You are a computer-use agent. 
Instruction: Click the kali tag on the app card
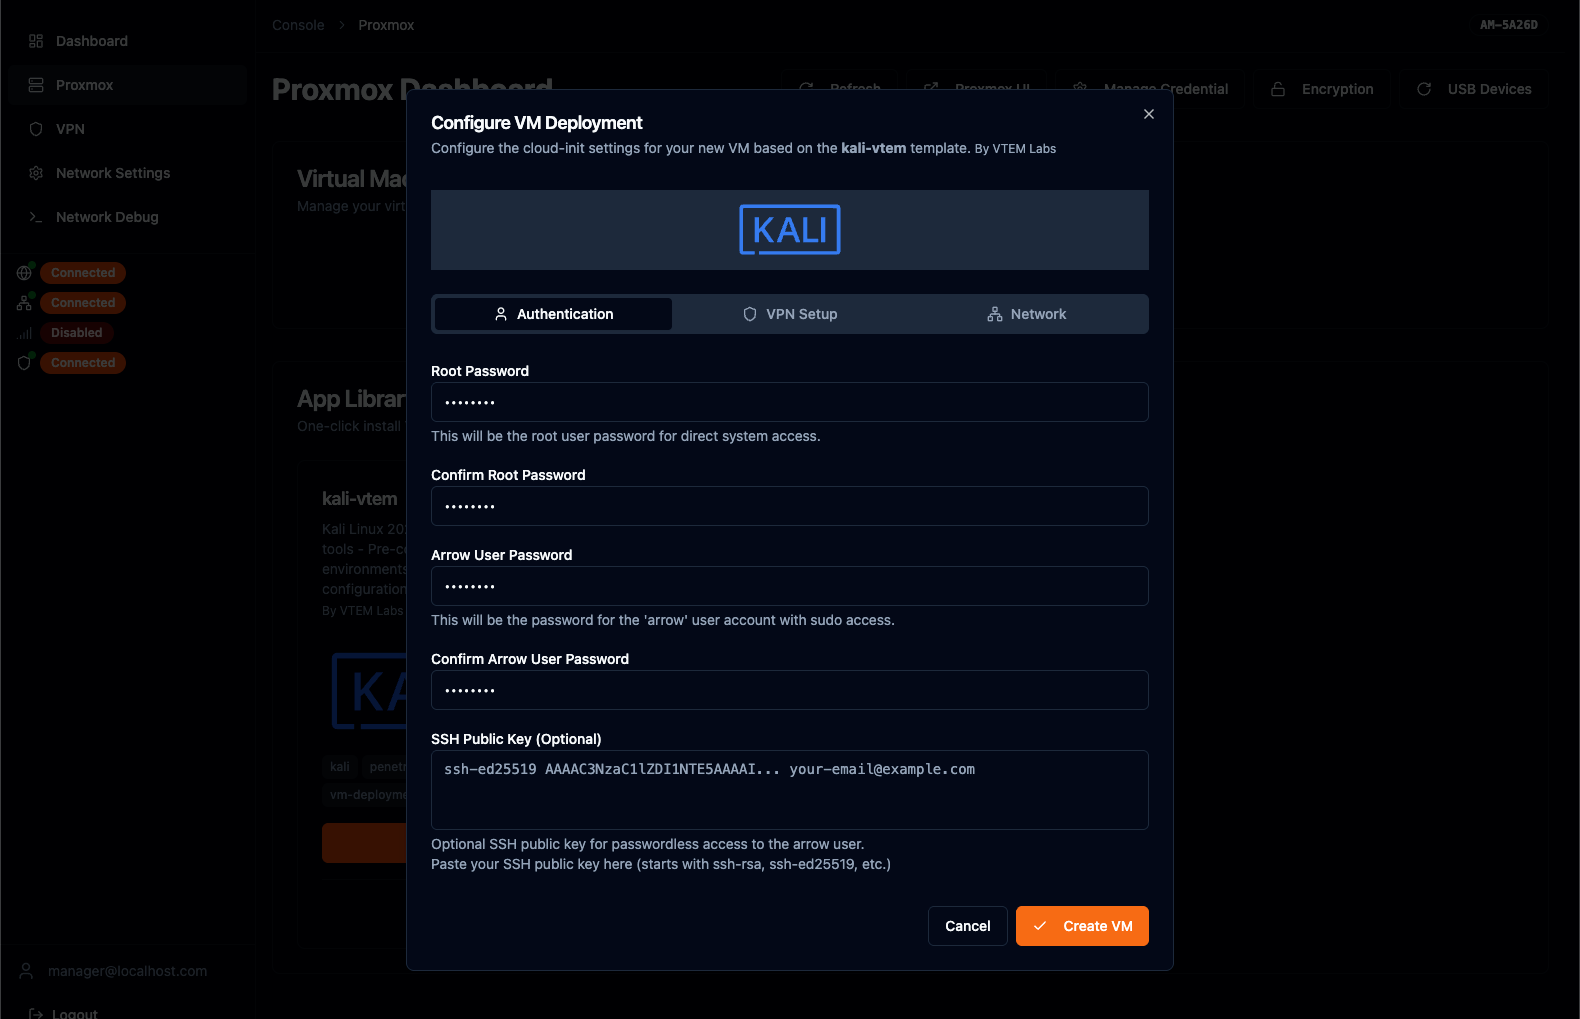point(340,767)
